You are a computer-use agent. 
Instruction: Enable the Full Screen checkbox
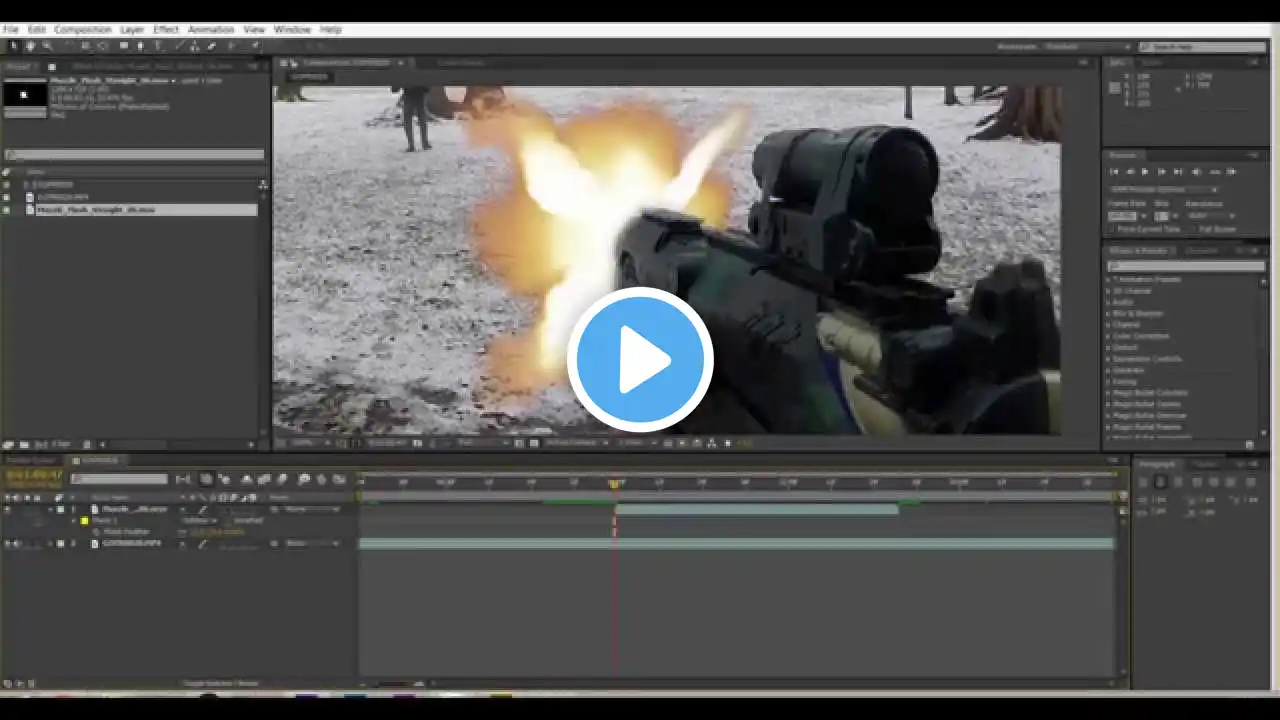coord(1191,229)
